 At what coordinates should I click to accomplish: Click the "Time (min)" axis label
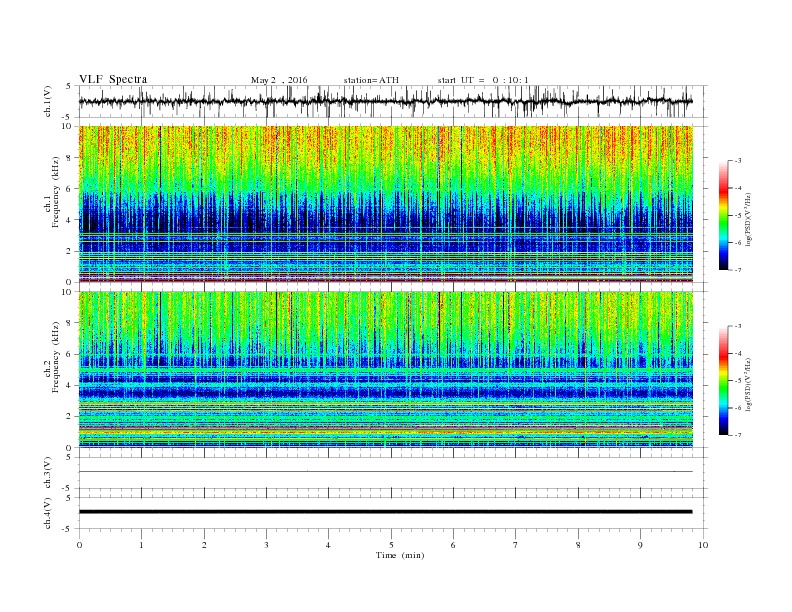point(400,555)
